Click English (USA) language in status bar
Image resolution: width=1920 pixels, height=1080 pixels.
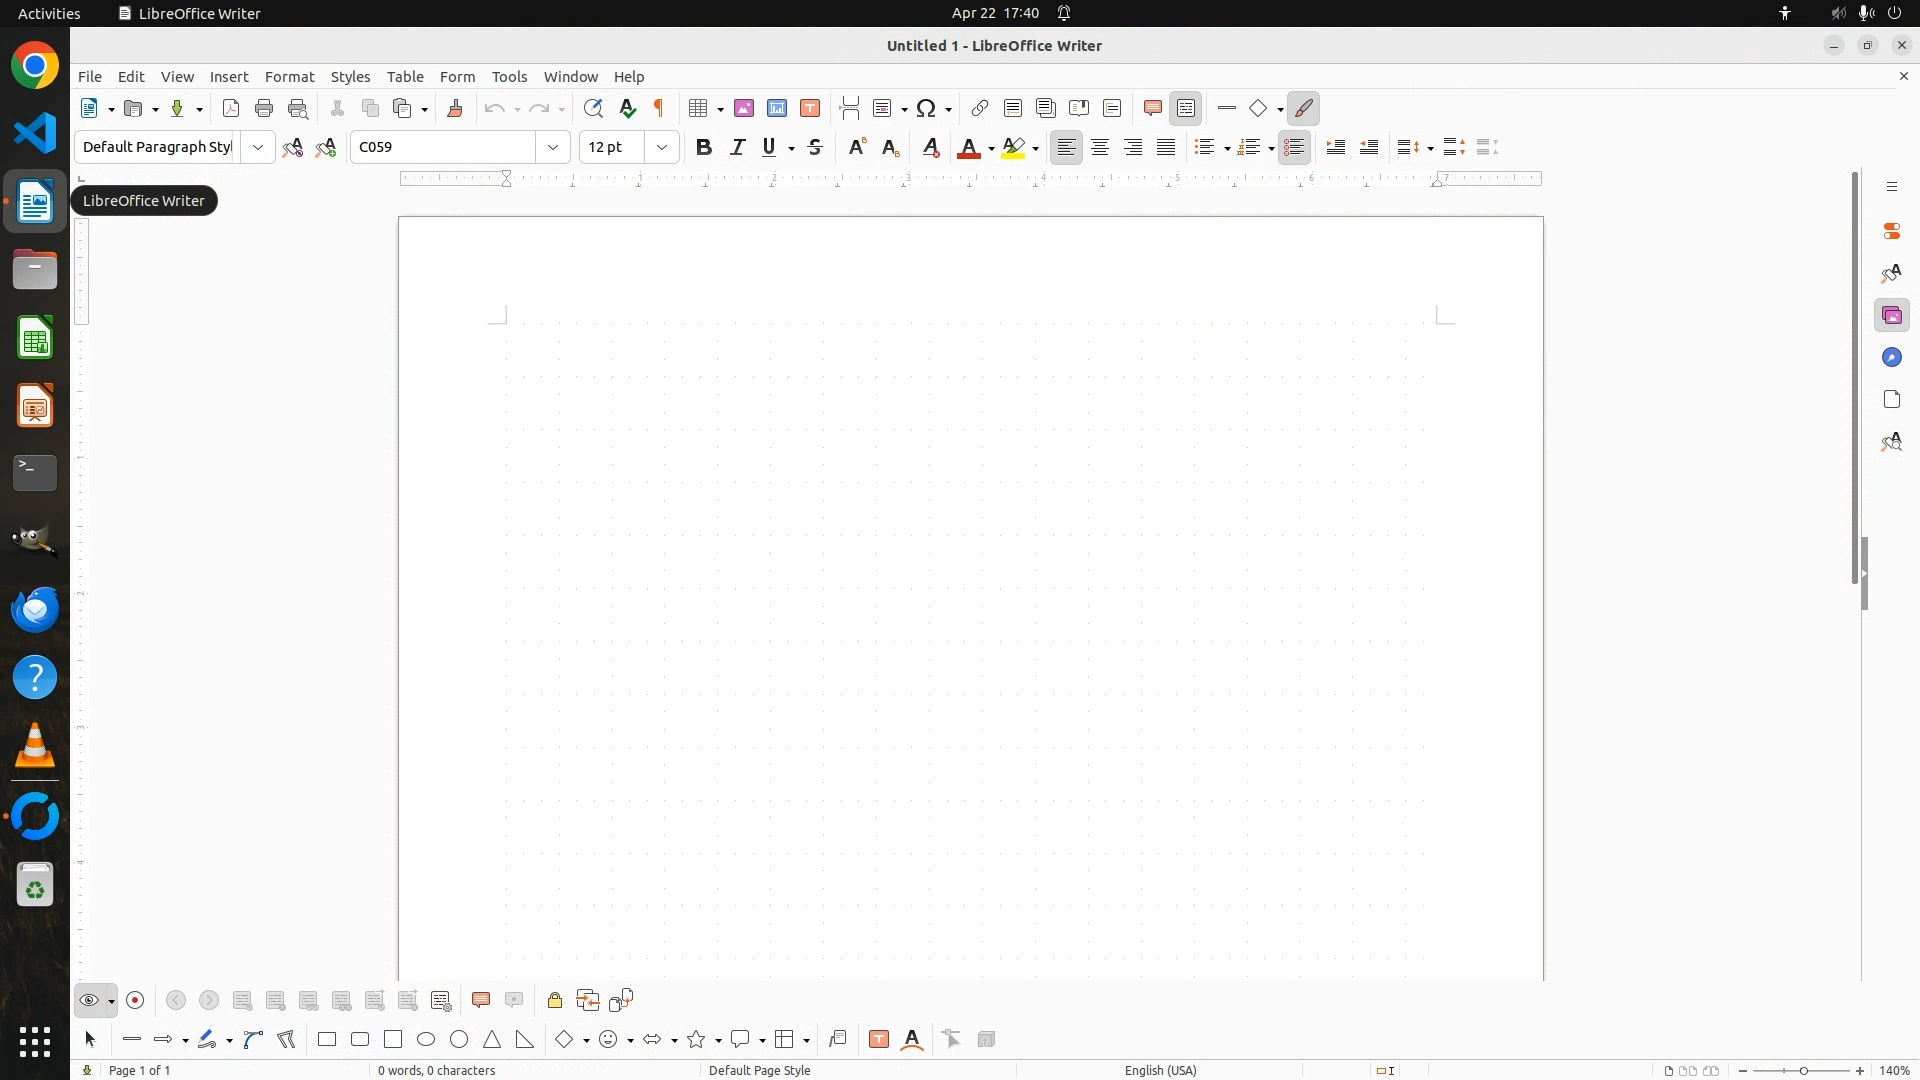coord(1160,1070)
